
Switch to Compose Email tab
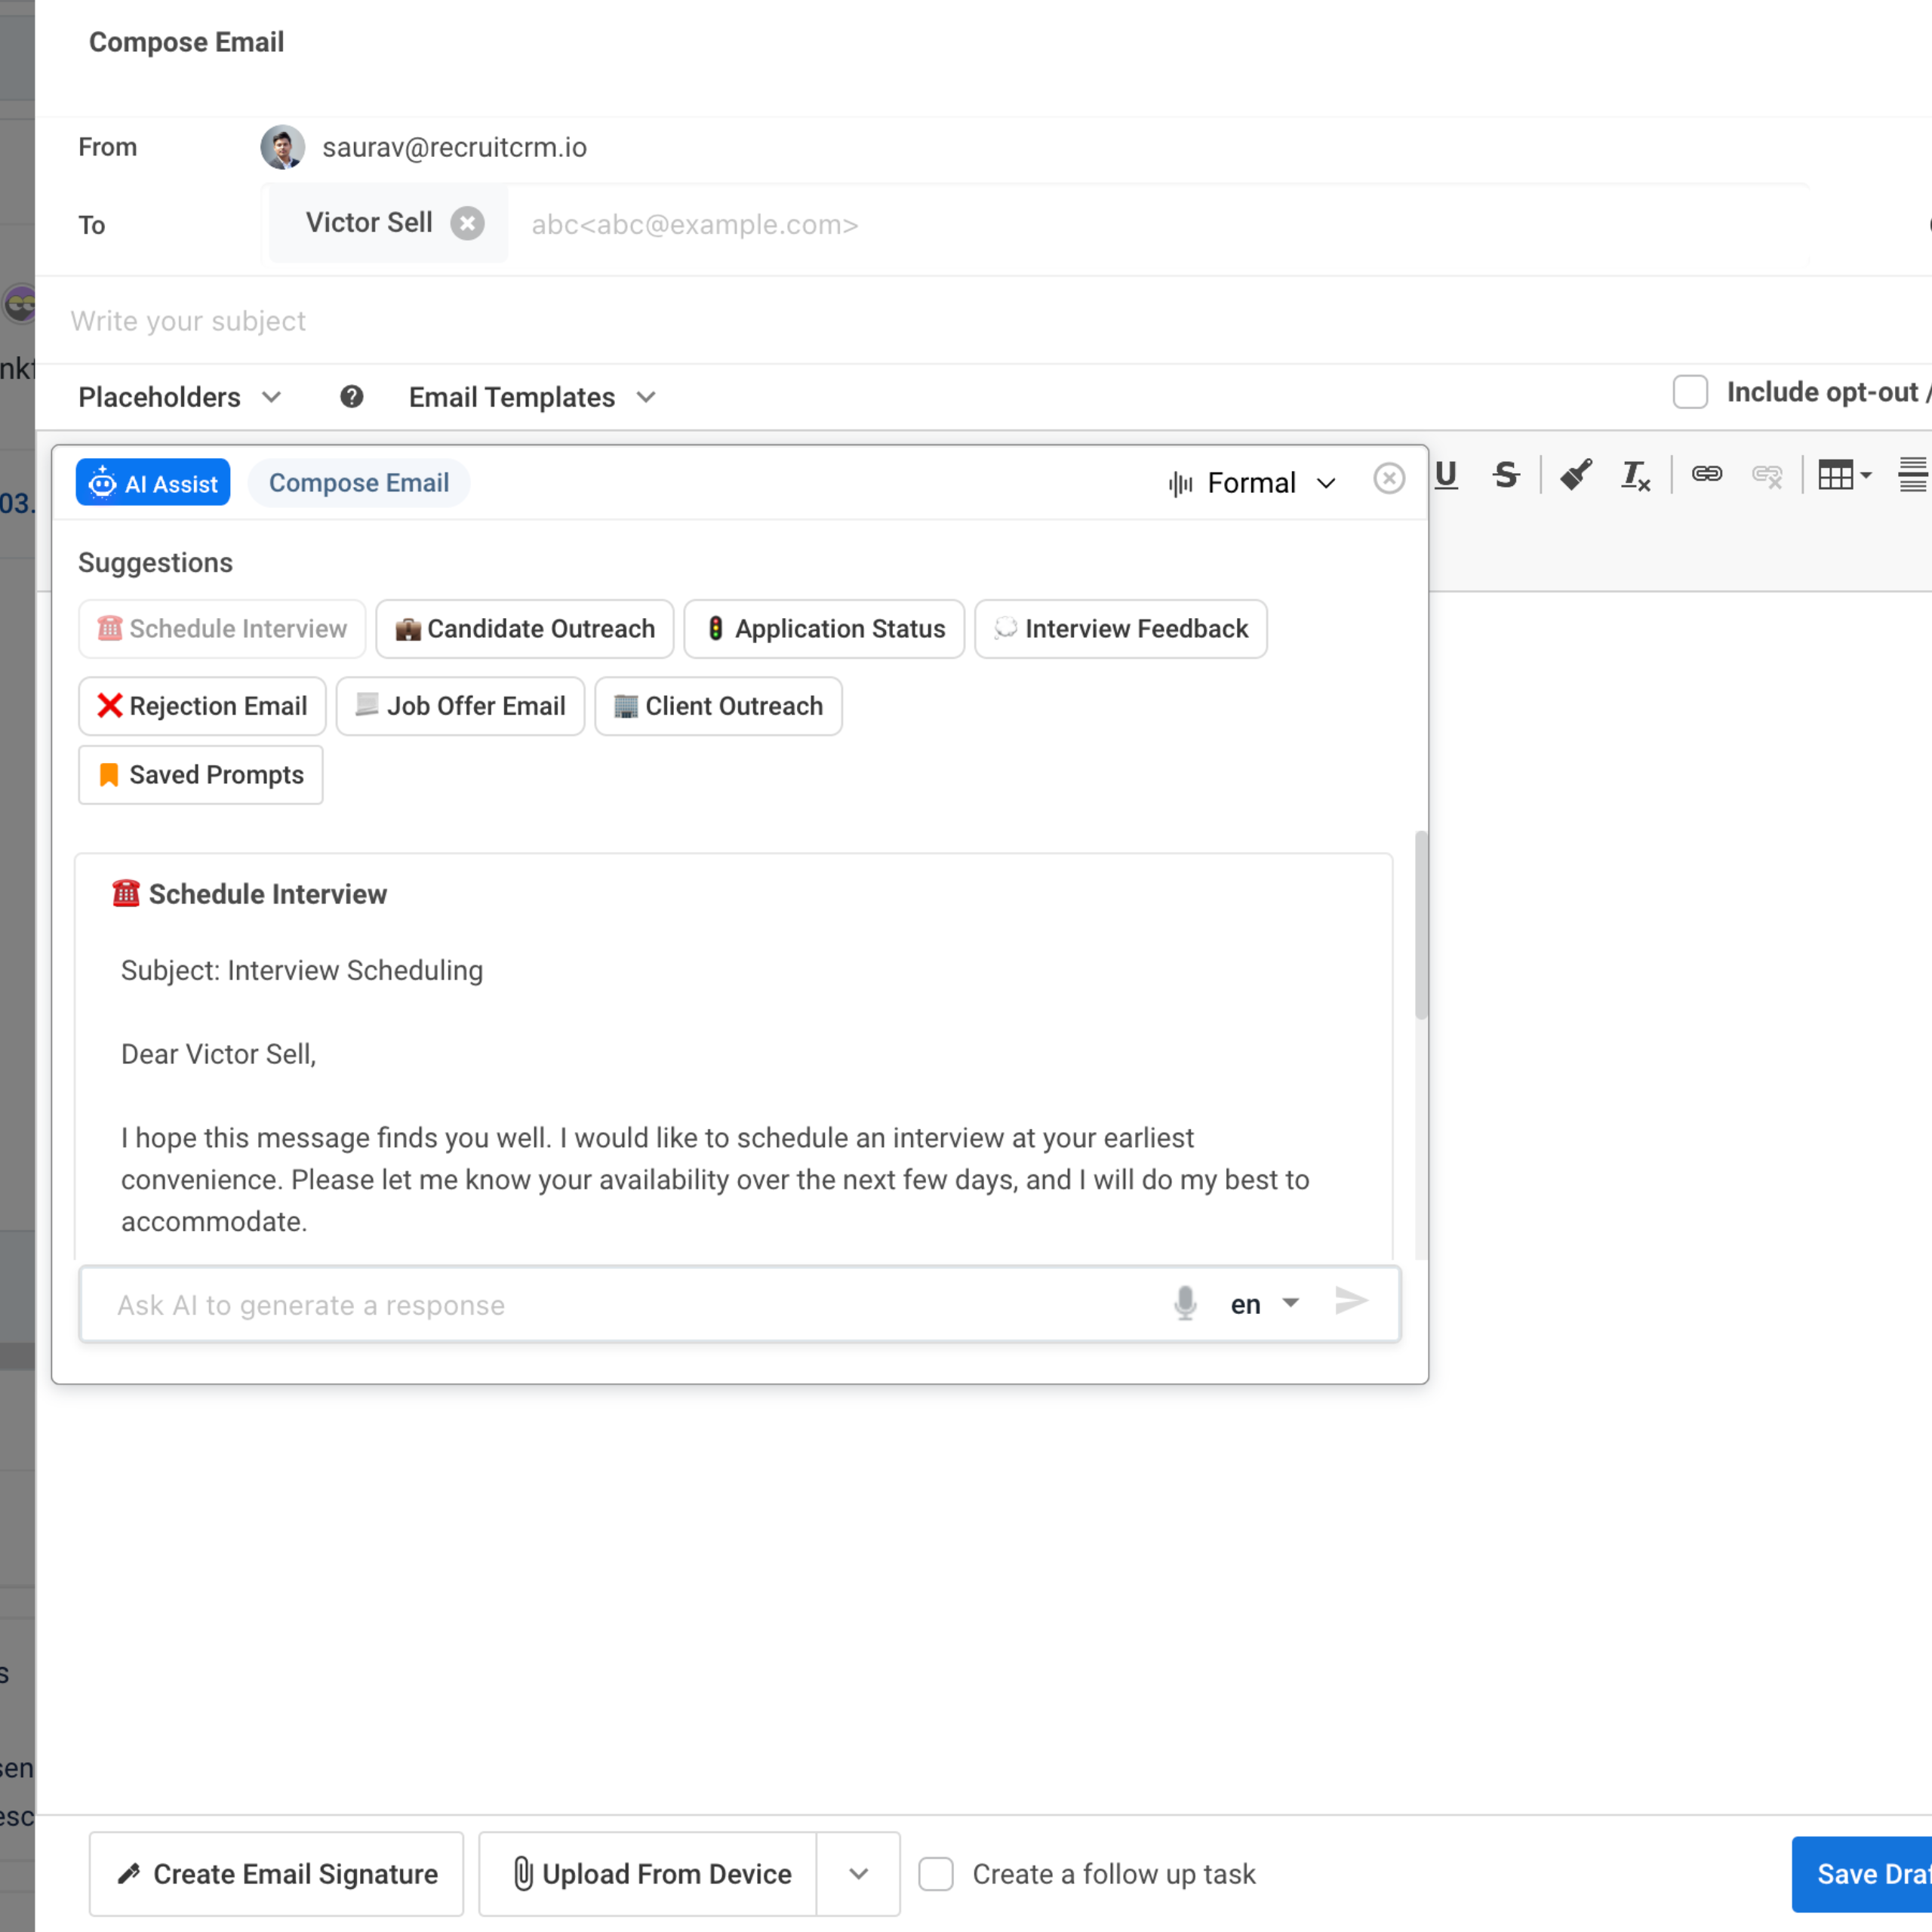tap(359, 483)
